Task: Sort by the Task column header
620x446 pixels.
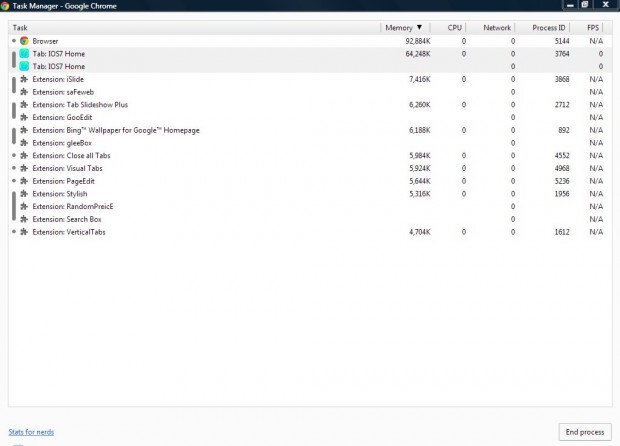Action: (x=194, y=28)
